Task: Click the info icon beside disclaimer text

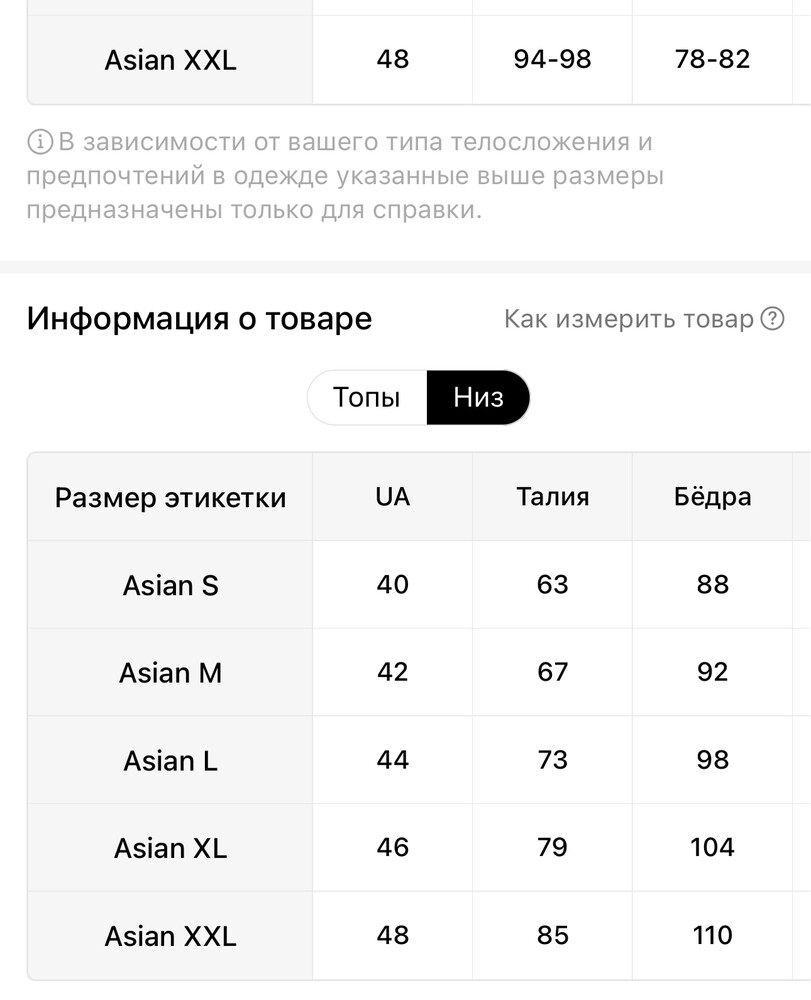Action: (x=40, y=142)
